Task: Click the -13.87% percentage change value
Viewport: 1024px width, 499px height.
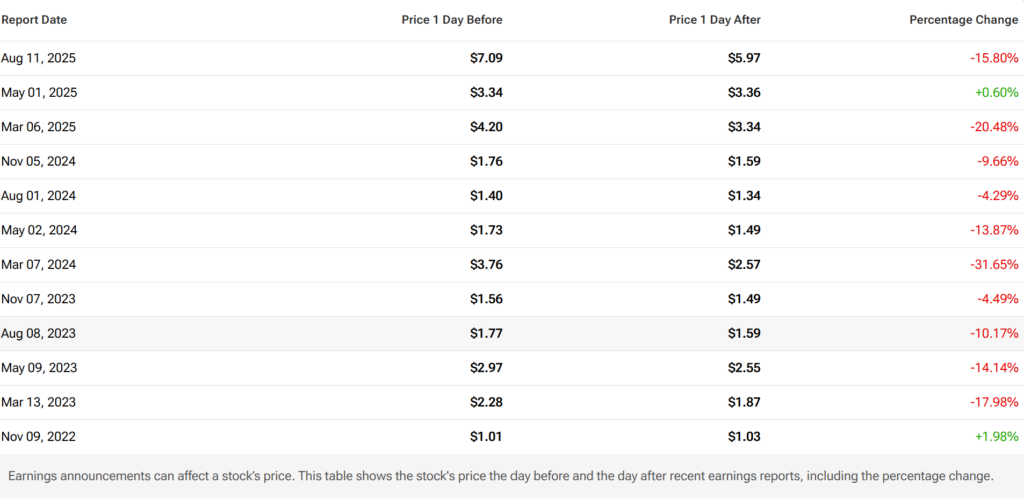Action: (994, 230)
